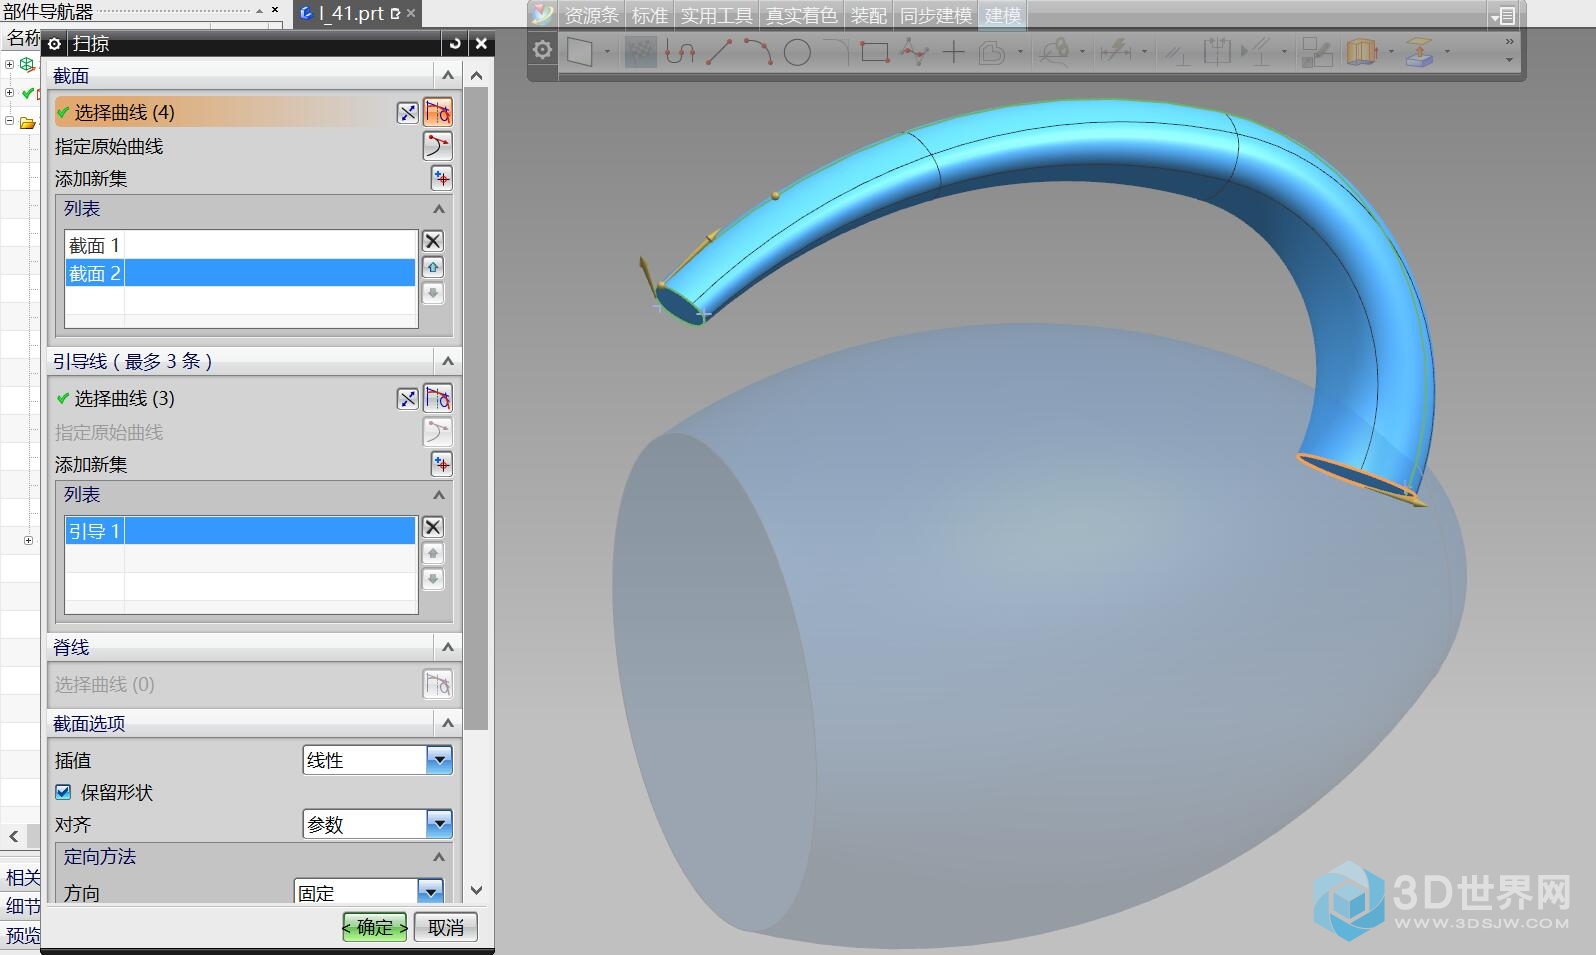Select the Line tool in toolbar

click(x=719, y=51)
